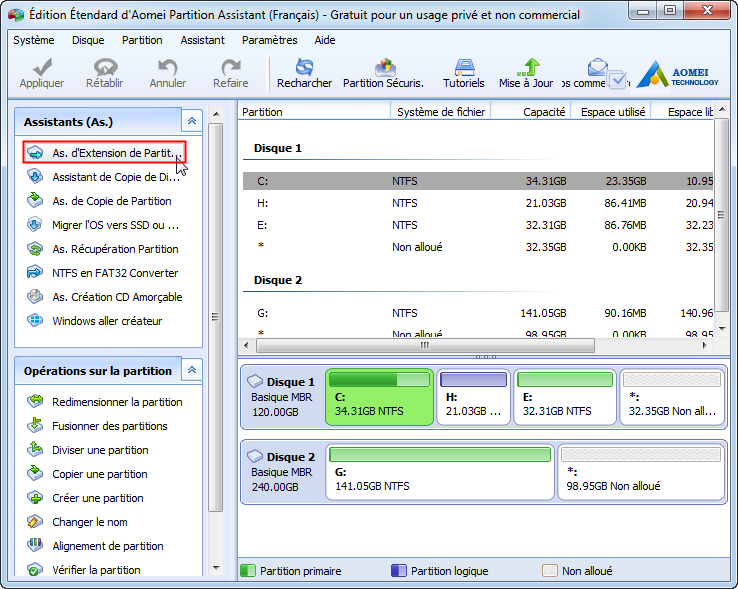This screenshot has height=589, width=738.
Task: Click the Créer une partition icon
Action: click(35, 498)
